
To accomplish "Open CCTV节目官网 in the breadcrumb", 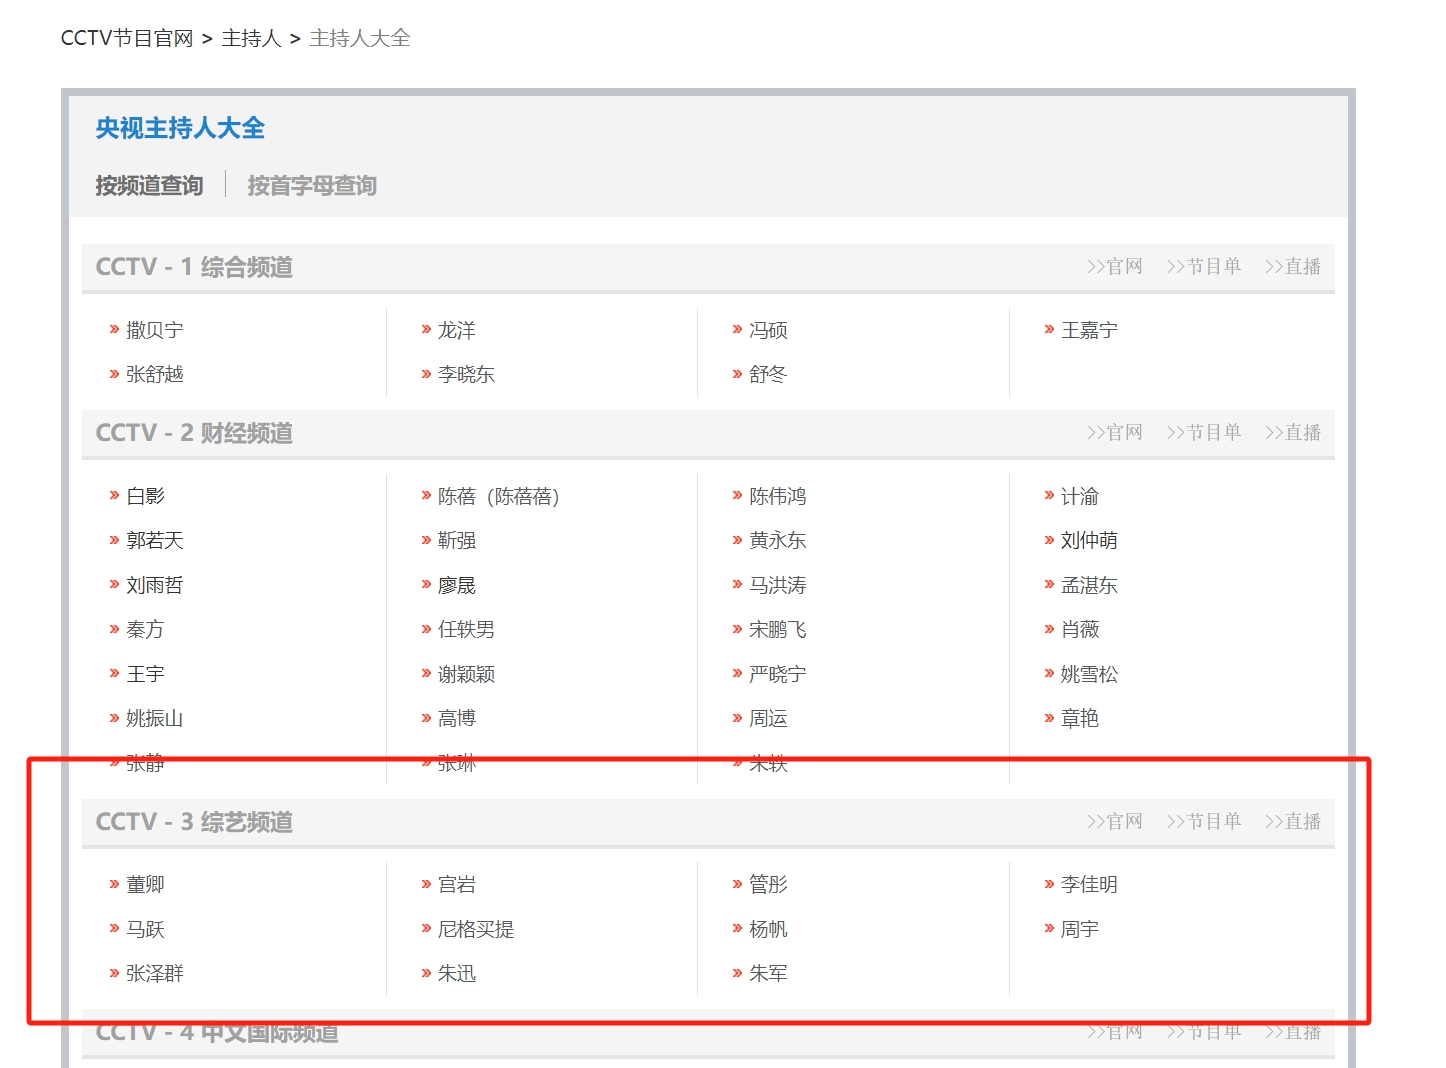I will point(126,38).
